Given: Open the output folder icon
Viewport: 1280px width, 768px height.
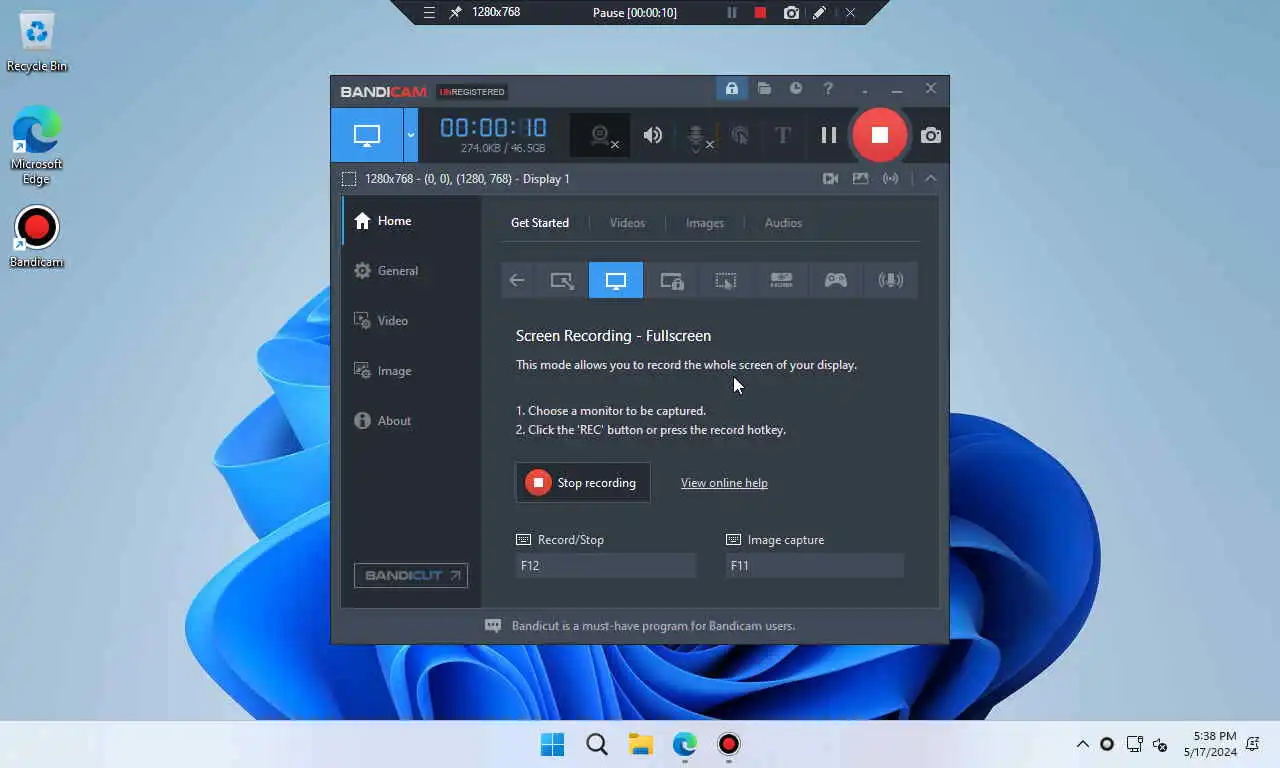Looking at the screenshot, I should [x=764, y=89].
